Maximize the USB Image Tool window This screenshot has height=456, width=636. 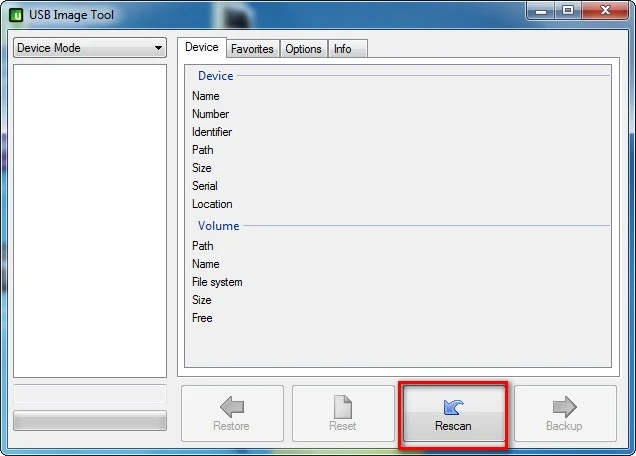568,11
